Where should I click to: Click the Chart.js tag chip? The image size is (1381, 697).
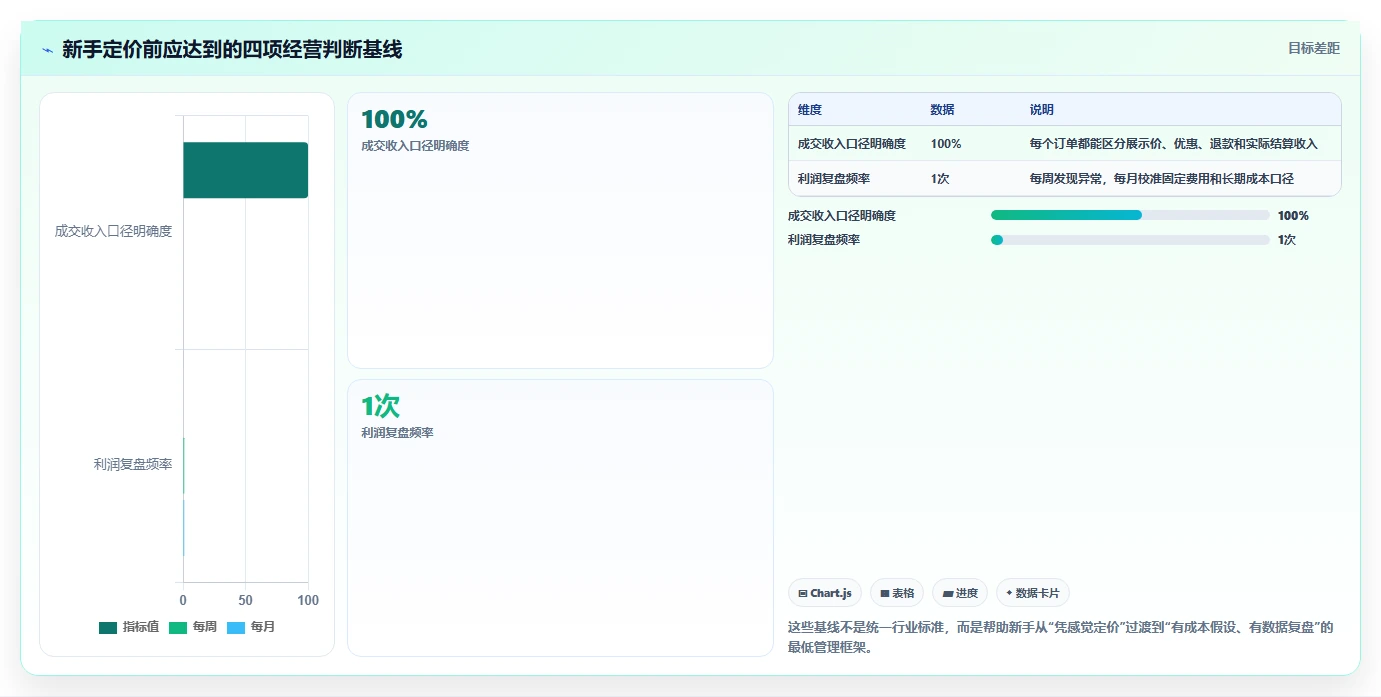[825, 593]
